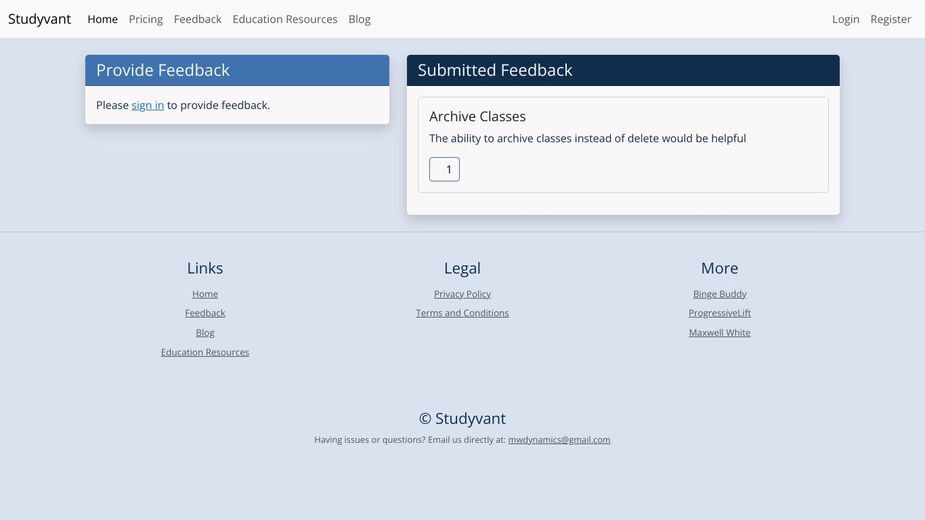
Task: Visit the footer Blog link
Action: (x=205, y=332)
